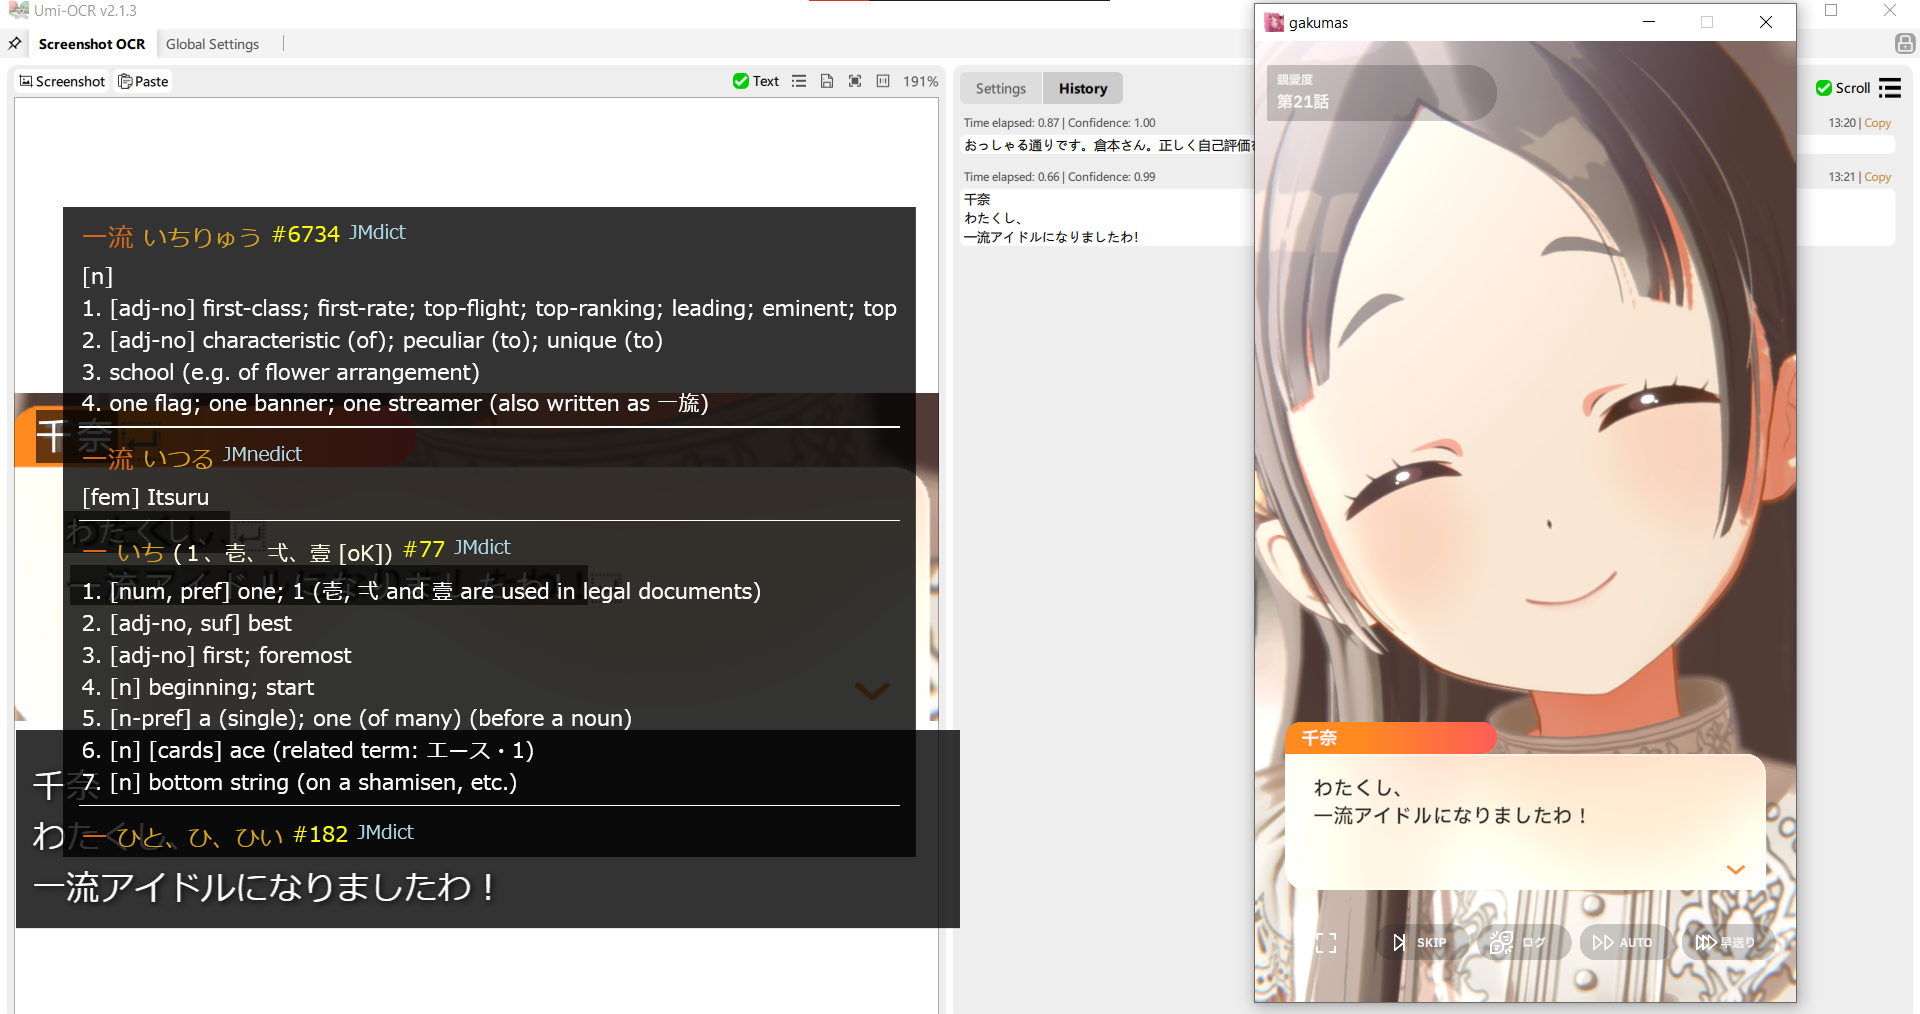Select the History tab in the results panel
The width and height of the screenshot is (1920, 1014).
[x=1083, y=88]
